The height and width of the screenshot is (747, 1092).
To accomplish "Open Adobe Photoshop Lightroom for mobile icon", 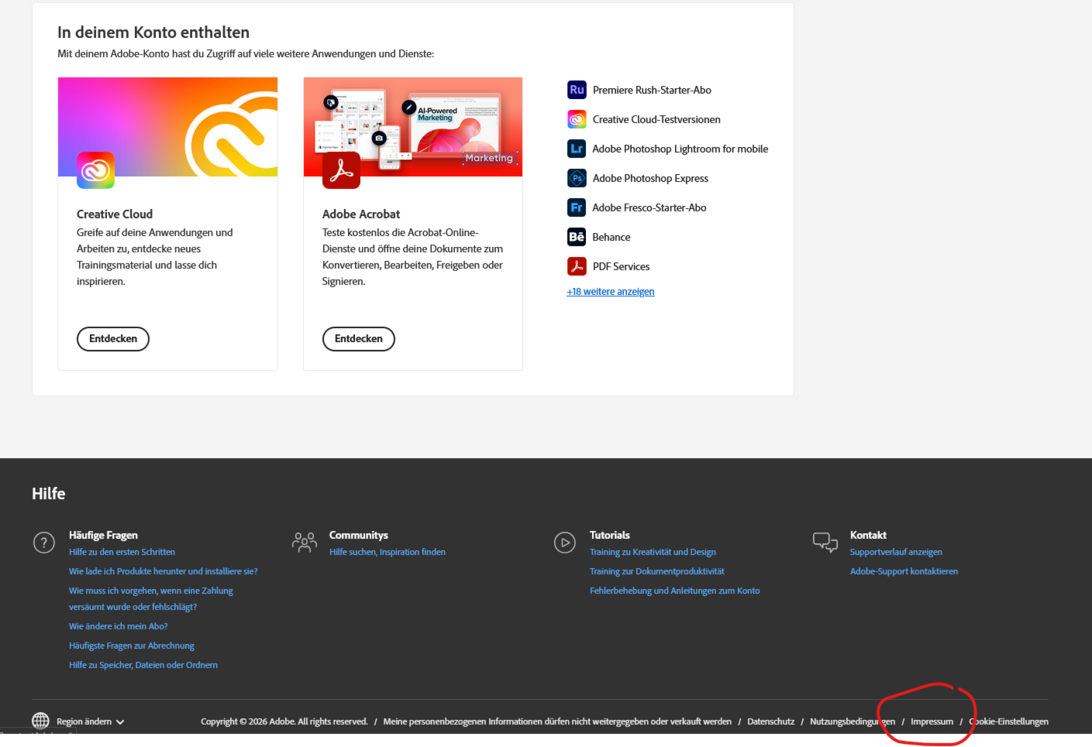I will point(577,148).
